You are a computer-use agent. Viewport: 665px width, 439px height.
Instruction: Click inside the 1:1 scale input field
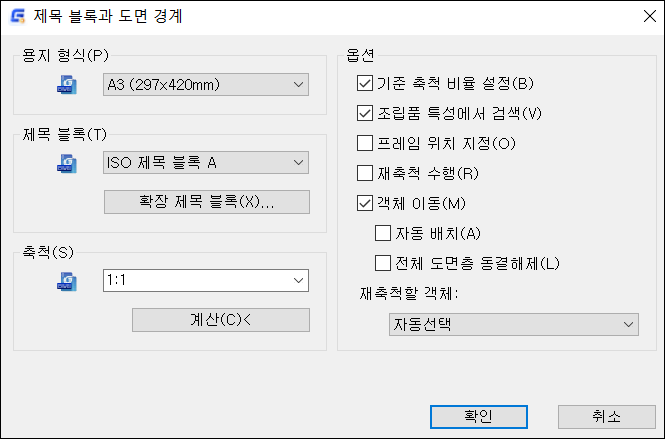coord(196,280)
